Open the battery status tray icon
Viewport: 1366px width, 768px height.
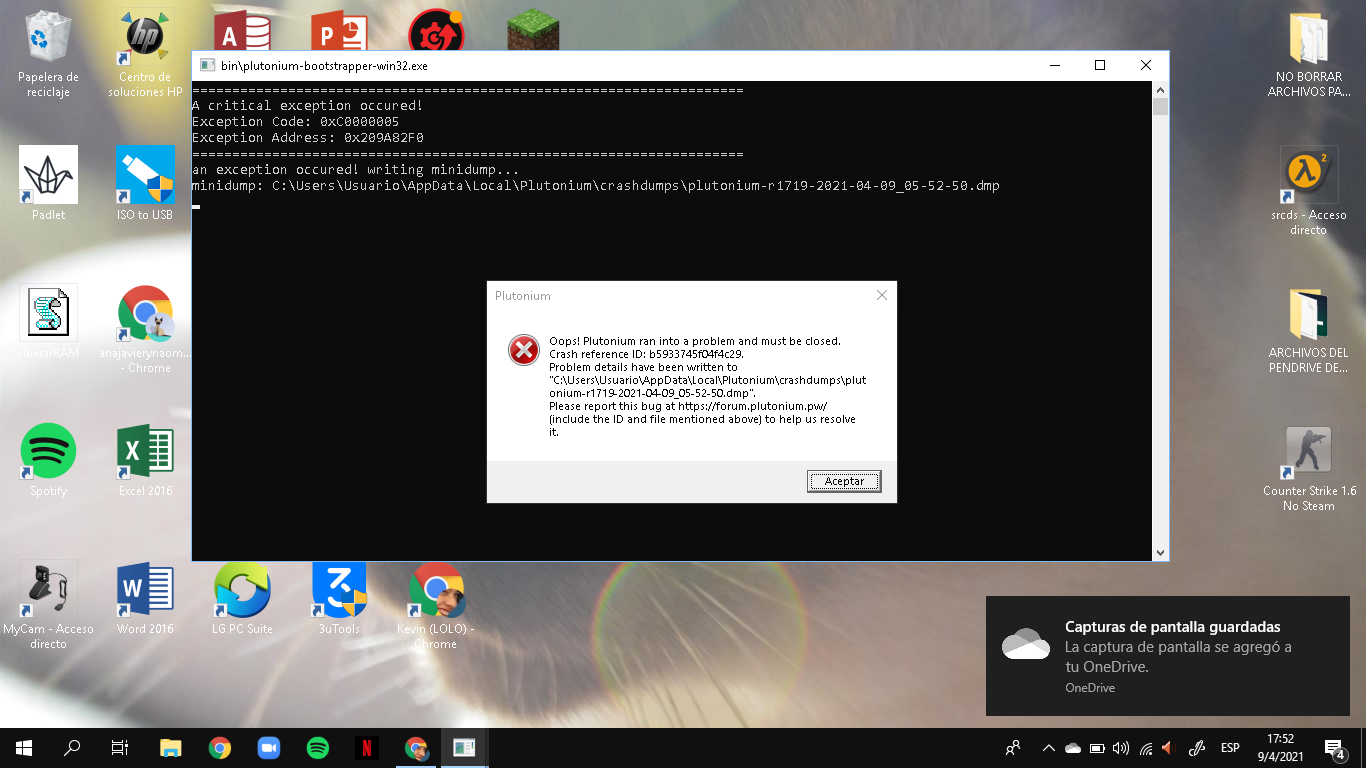click(1097, 748)
